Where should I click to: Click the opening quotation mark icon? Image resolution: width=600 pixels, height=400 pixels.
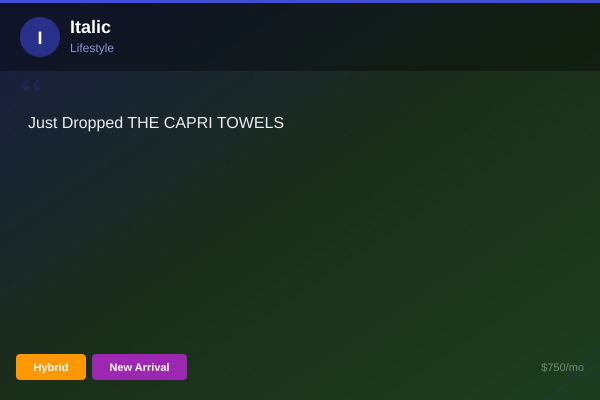pos(31,88)
